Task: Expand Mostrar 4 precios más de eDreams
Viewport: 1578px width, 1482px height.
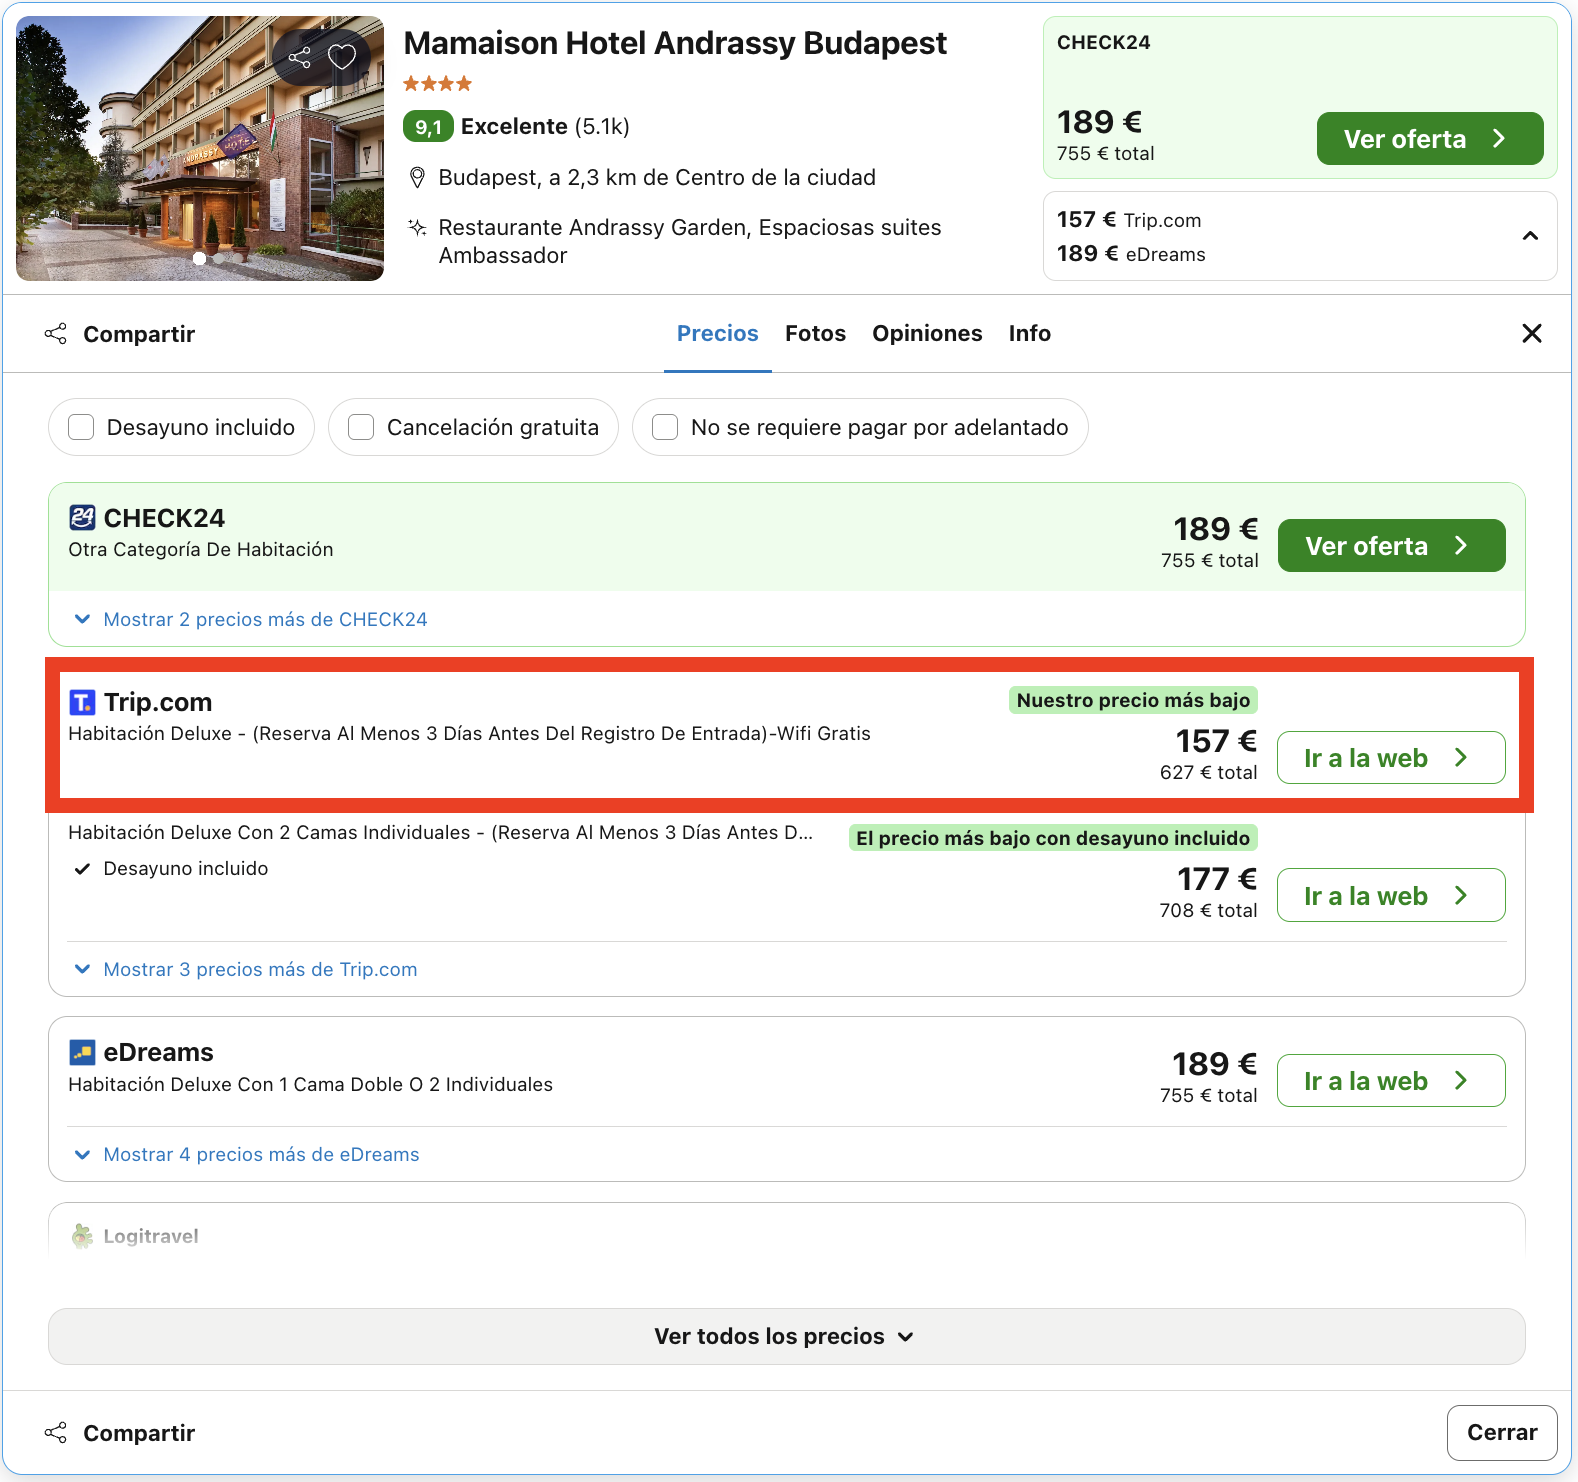Action: click(x=247, y=1154)
